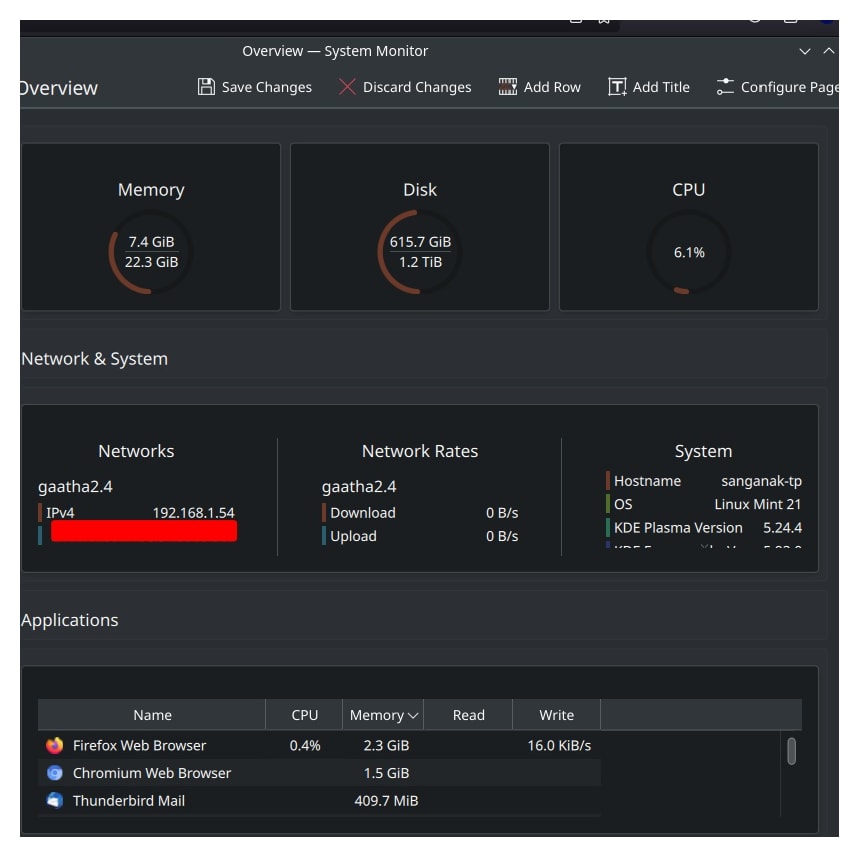This screenshot has height=857, width=859.
Task: Click the Discard Changes red X icon
Action: click(x=347, y=87)
